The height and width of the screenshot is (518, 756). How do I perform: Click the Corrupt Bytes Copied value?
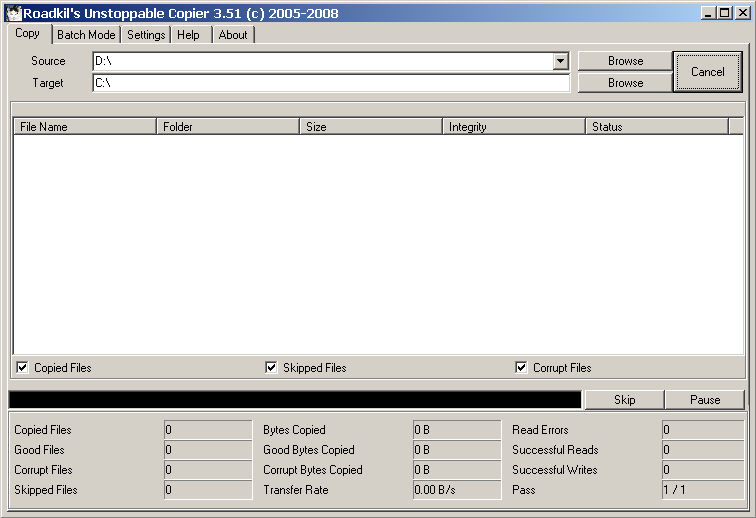tap(457, 470)
